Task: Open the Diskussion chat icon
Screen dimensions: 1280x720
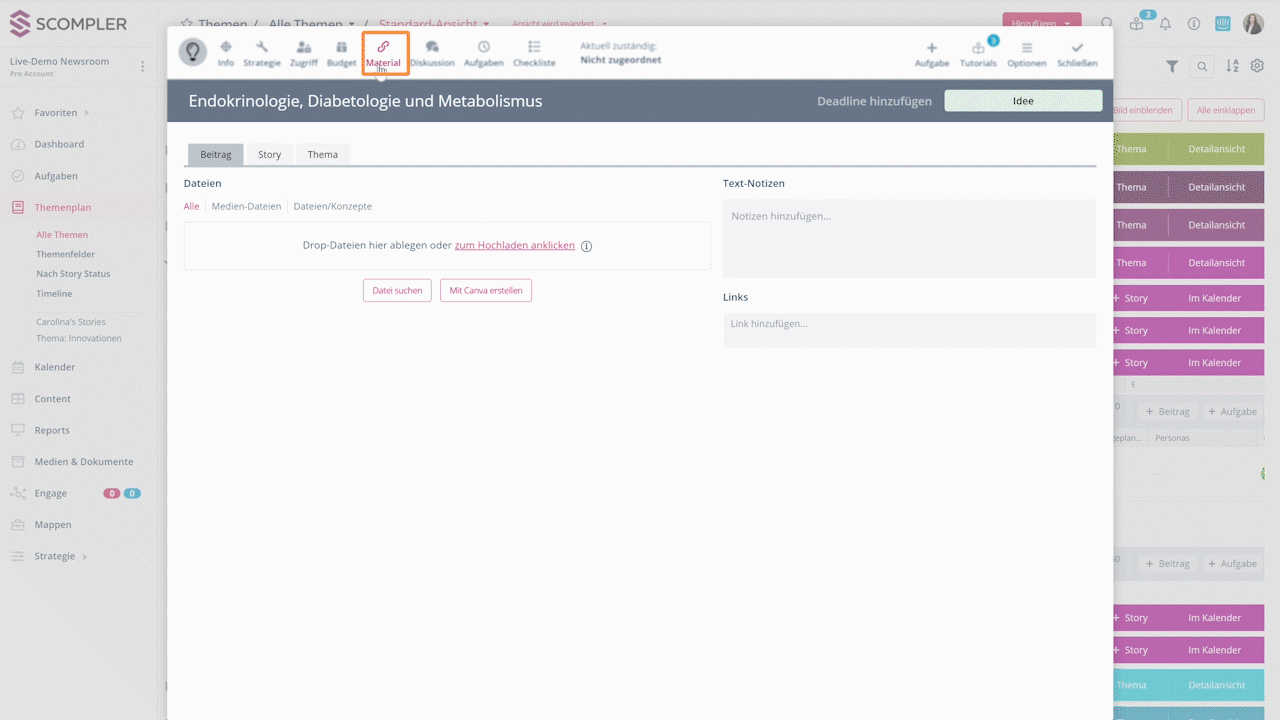Action: [432, 47]
